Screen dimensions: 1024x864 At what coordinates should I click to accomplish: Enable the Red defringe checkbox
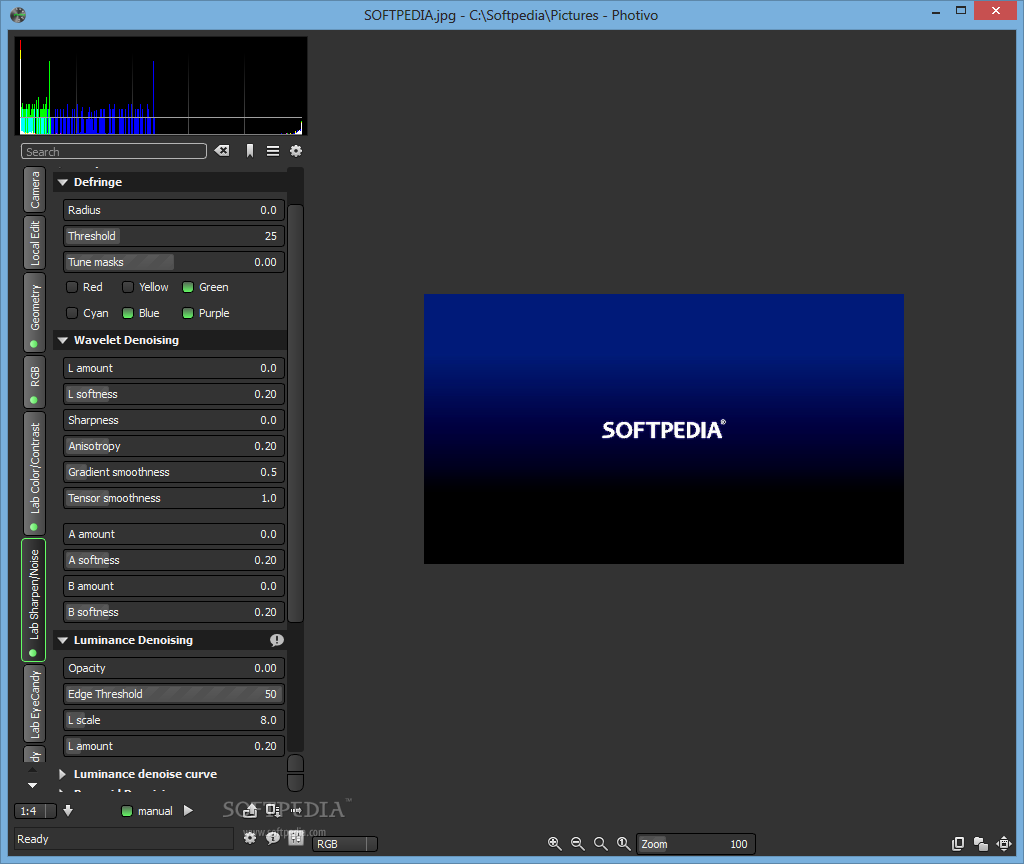[x=72, y=287]
